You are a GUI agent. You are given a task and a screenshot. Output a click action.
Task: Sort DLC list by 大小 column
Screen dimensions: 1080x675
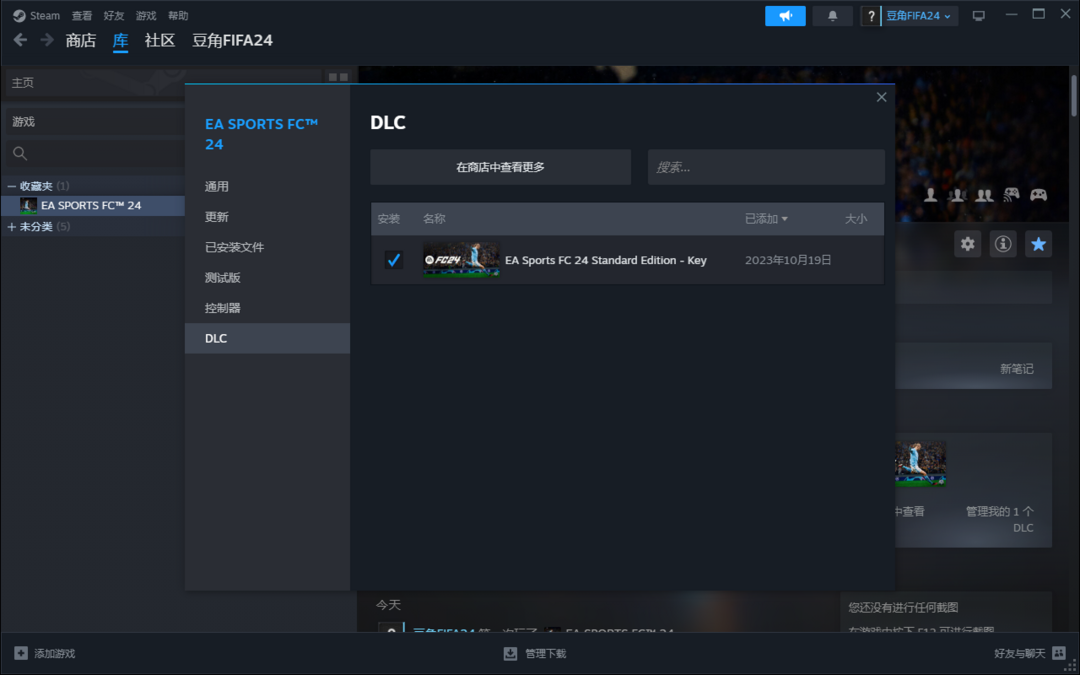click(856, 219)
